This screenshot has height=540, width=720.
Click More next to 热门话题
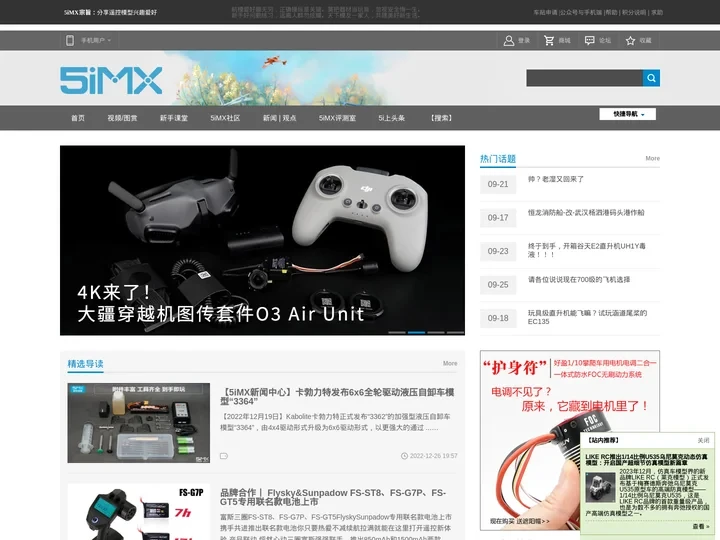(652, 158)
